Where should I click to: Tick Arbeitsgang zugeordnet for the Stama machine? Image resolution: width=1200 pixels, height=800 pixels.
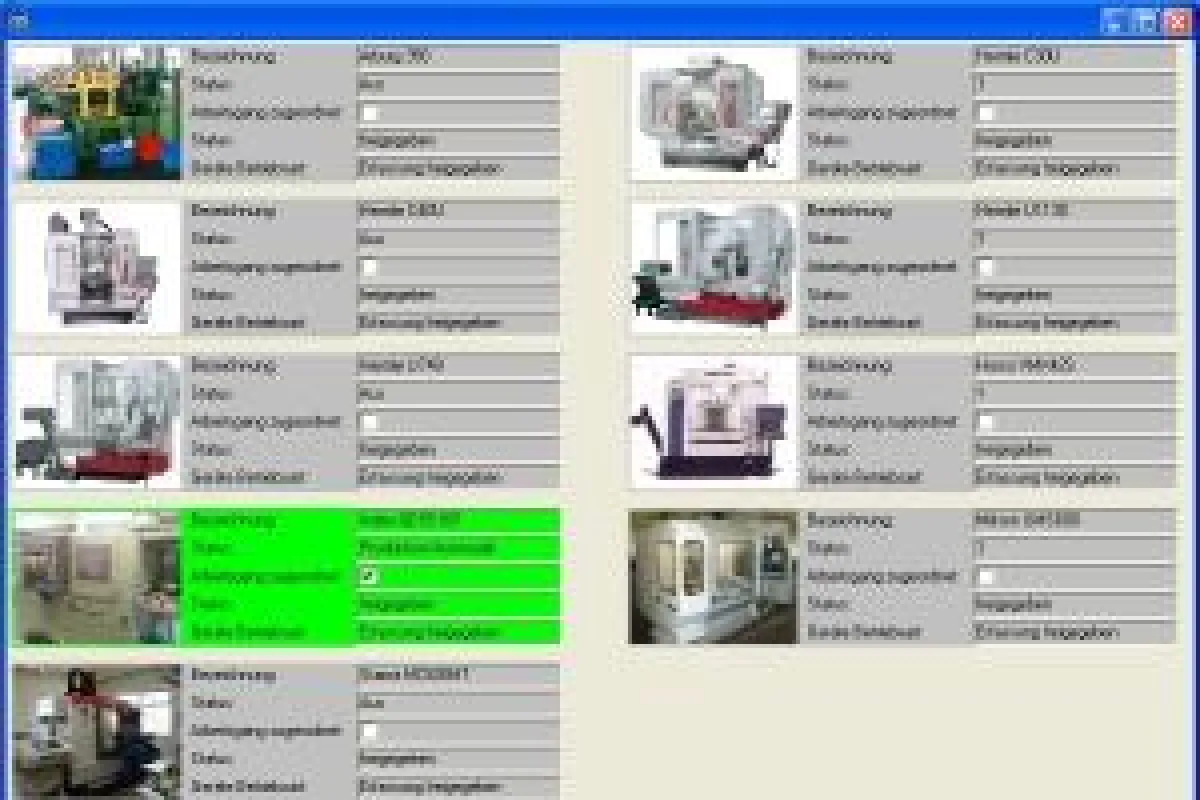(x=369, y=732)
